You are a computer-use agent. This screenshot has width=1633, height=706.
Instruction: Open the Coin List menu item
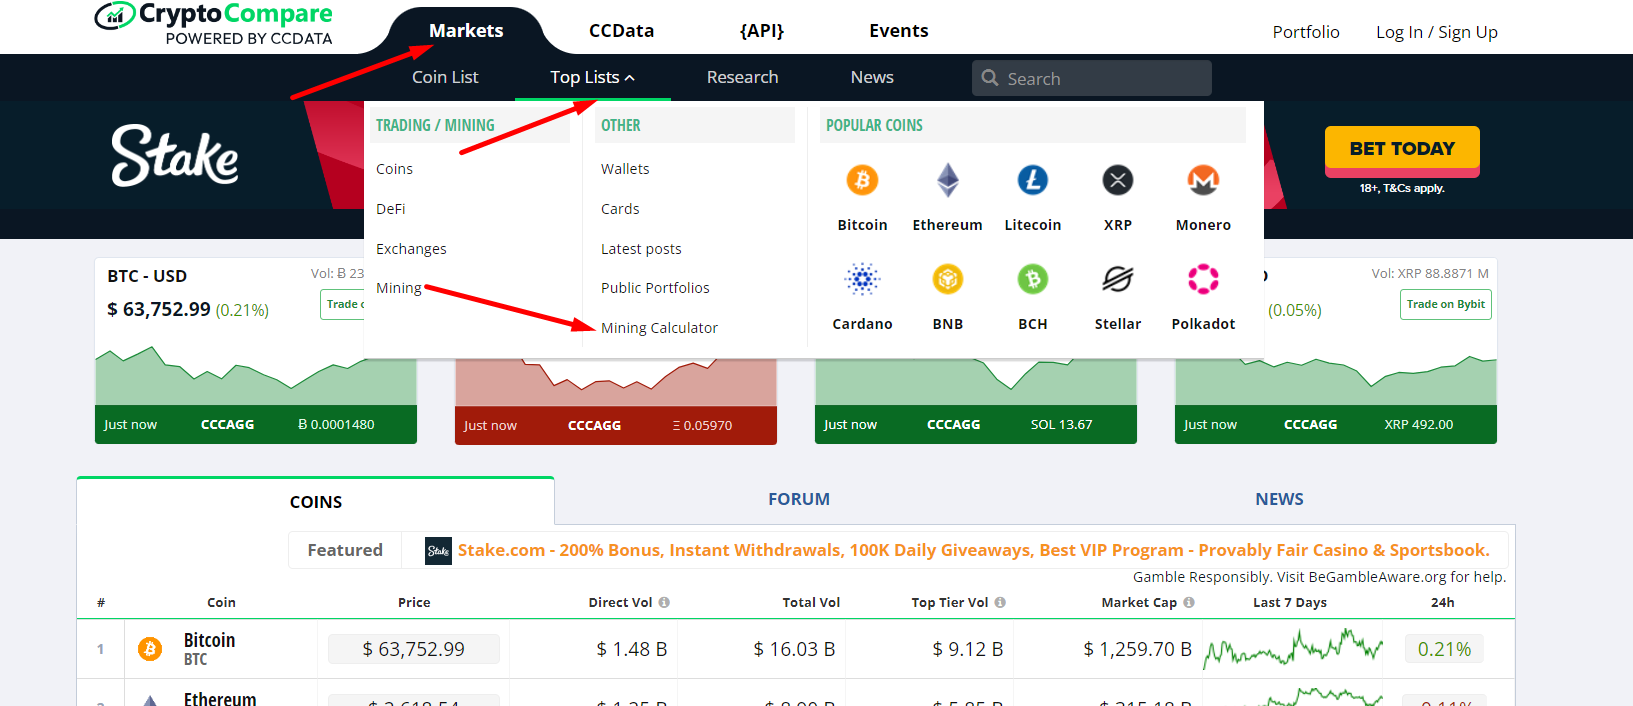tap(445, 77)
